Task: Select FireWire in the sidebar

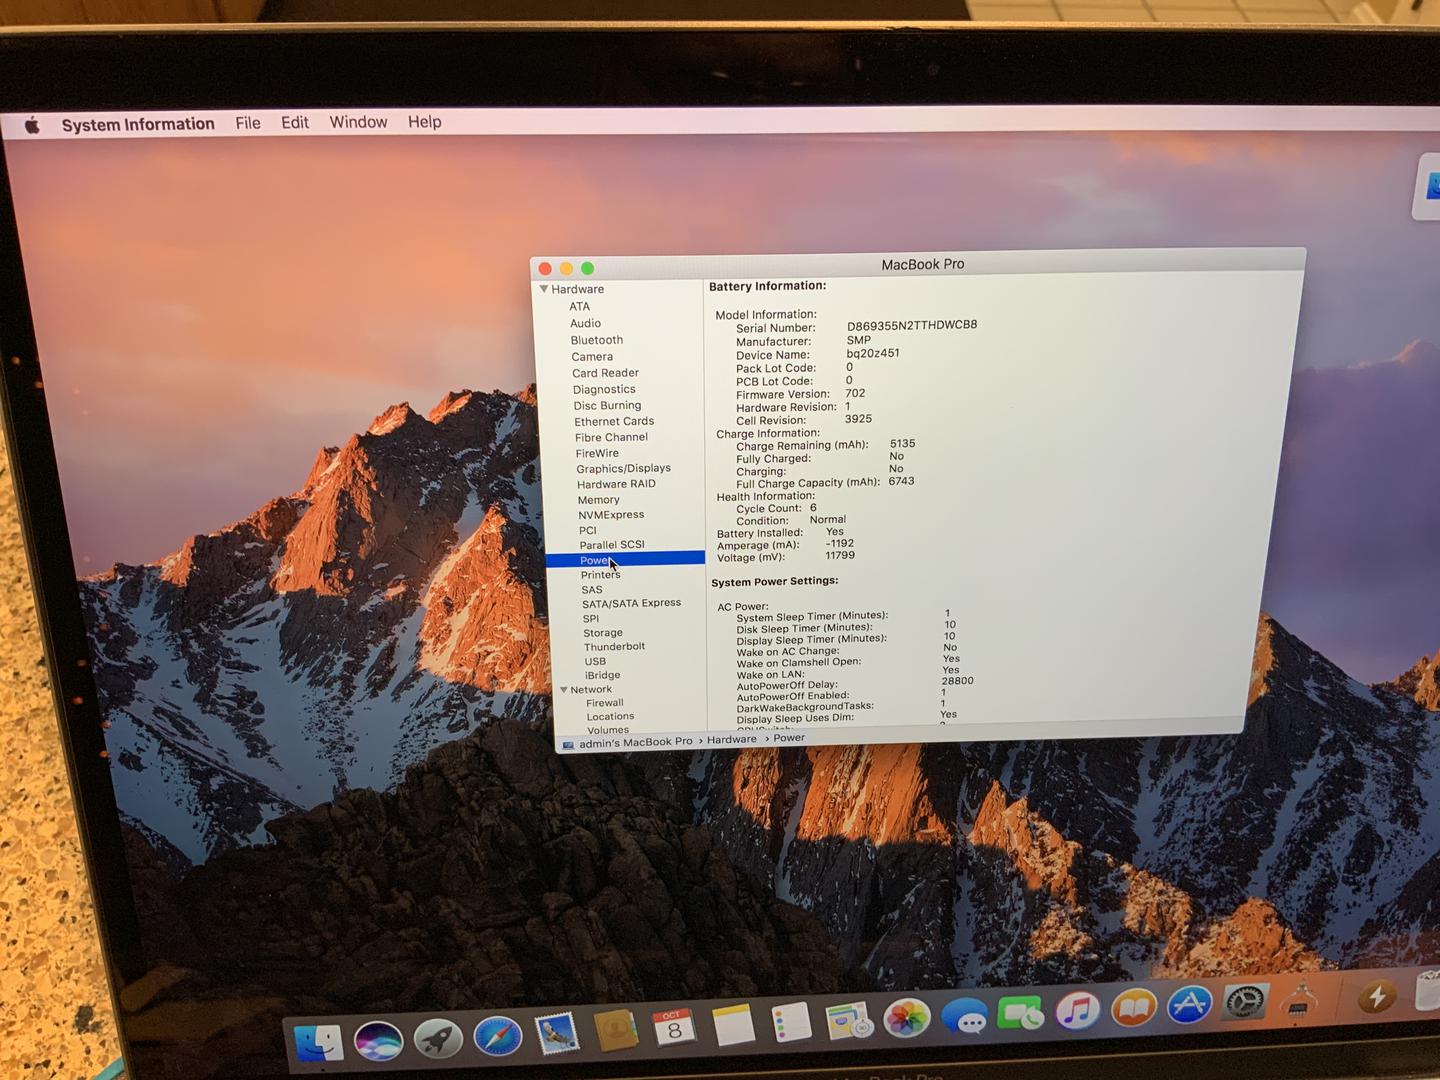Action: coord(597,453)
